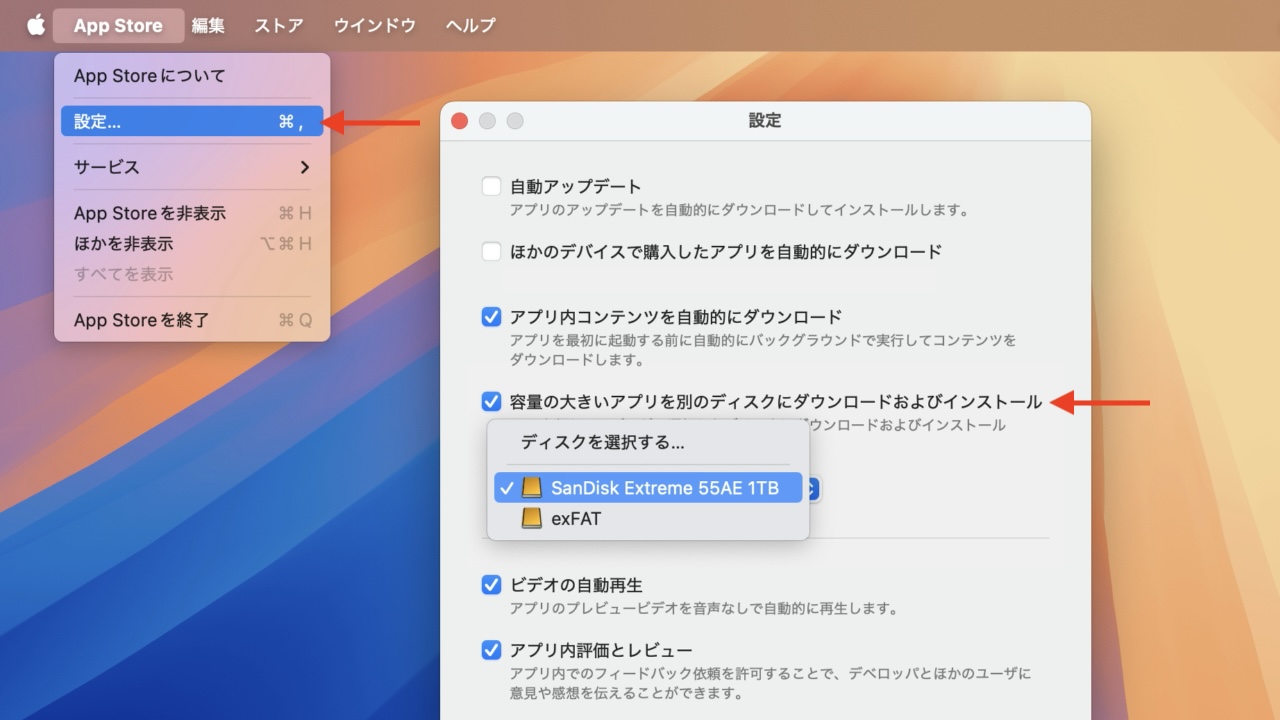Open the Apple menu logo
The width and height of the screenshot is (1280, 720).
(x=36, y=25)
